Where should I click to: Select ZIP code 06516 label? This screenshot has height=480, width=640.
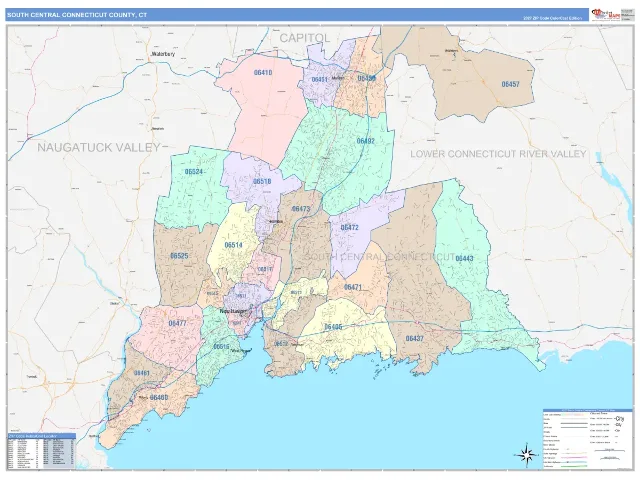221,347
